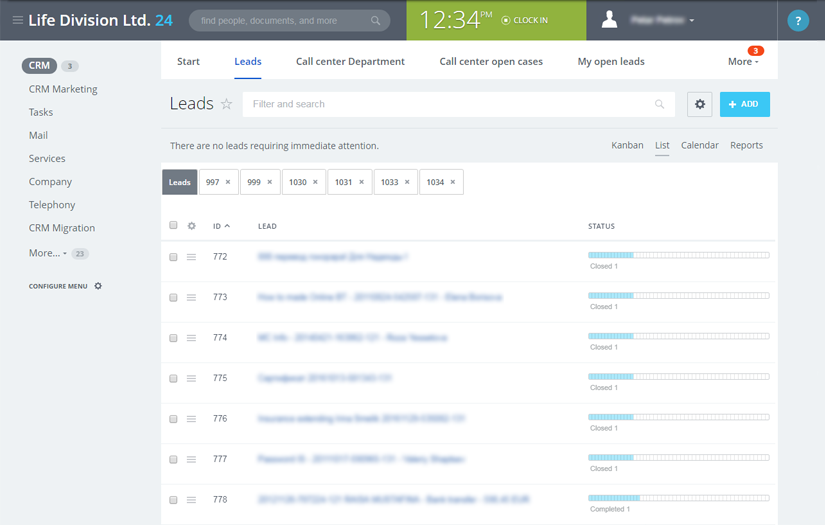The width and height of the screenshot is (825, 525).
Task: Select checkbox for lead 777
Action: click(x=173, y=459)
